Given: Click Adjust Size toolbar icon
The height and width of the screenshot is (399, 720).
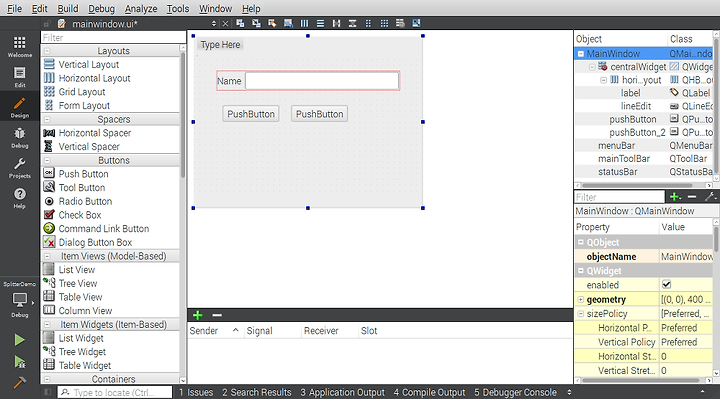Looking at the screenshot, I should (x=416, y=23).
